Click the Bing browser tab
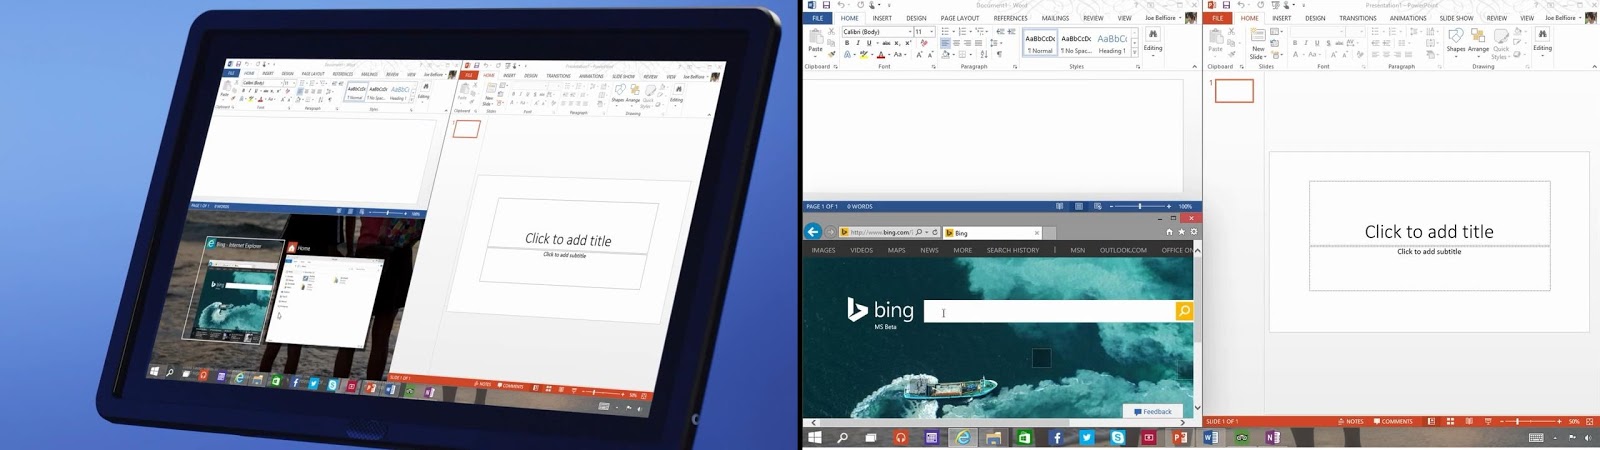The height and width of the screenshot is (450, 1600). tap(991, 233)
